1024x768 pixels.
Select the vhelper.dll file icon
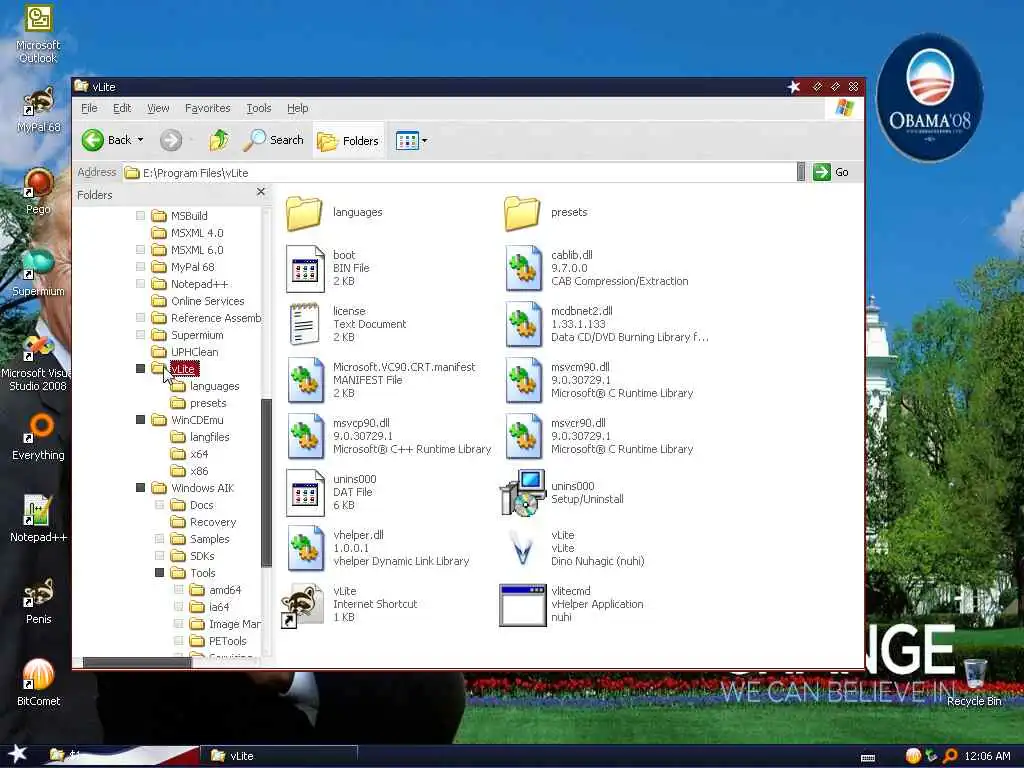[305, 549]
